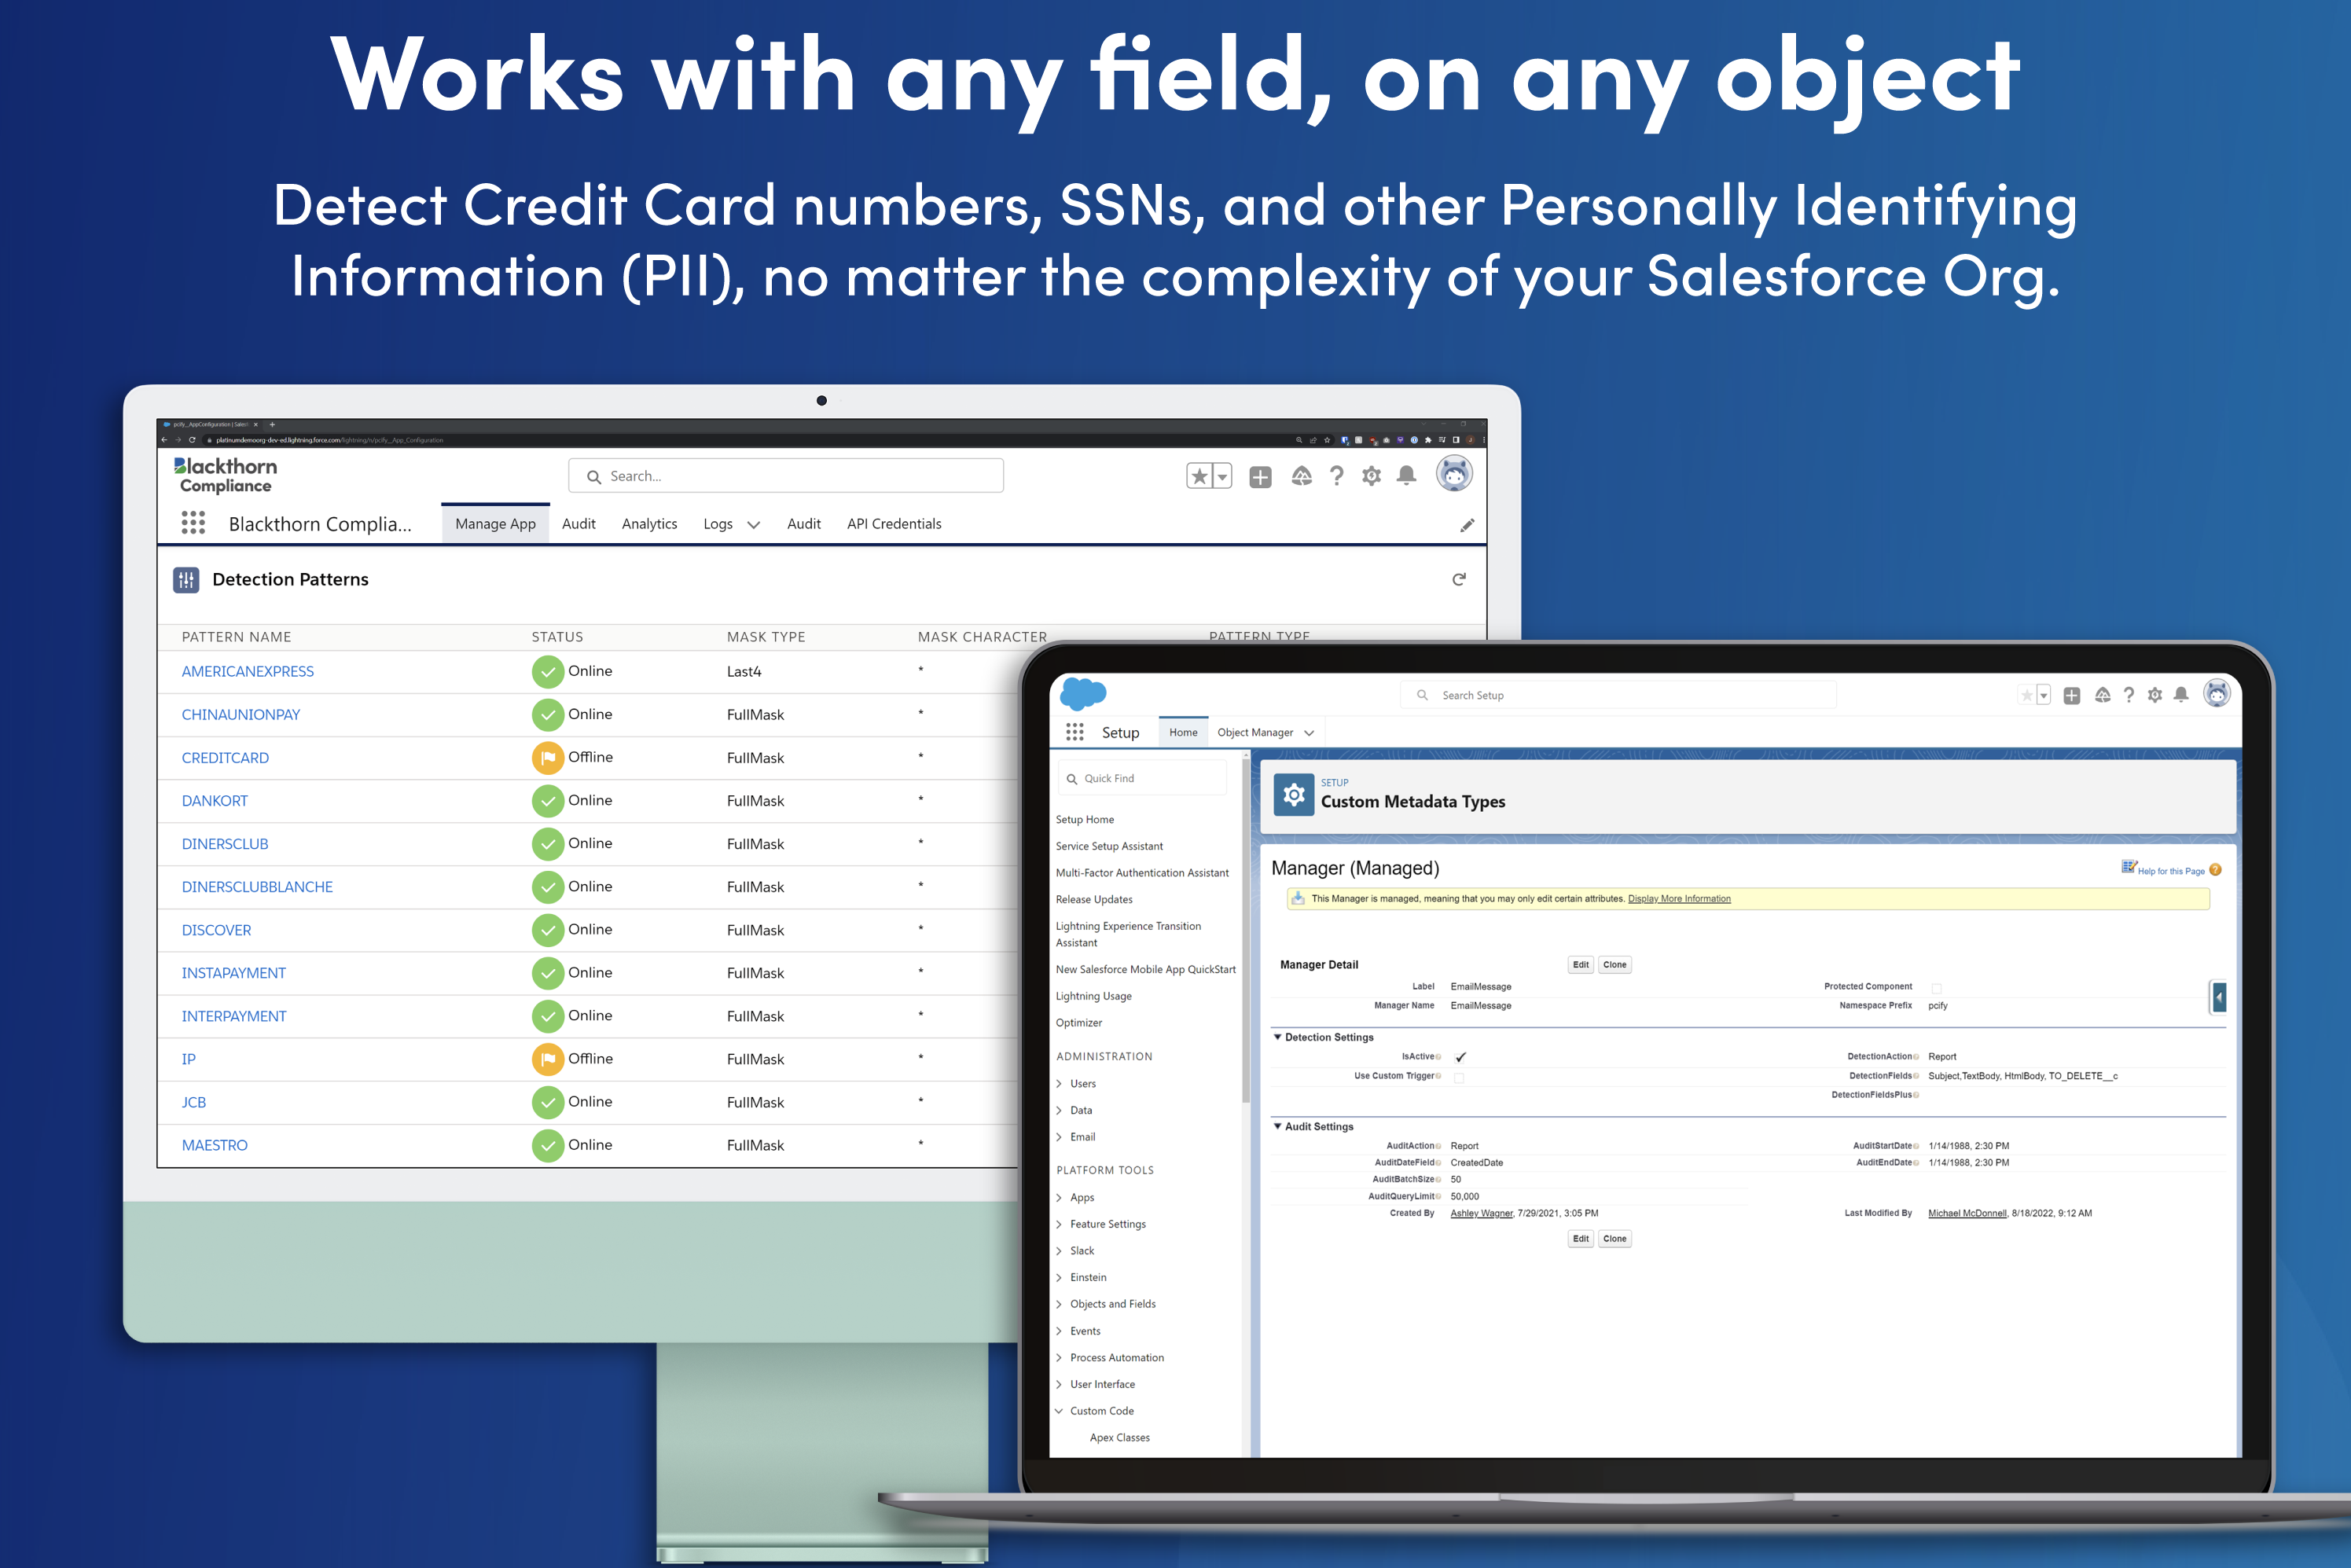2351x1568 pixels.
Task: Expand the Feature Settings section
Action: 1059,1224
